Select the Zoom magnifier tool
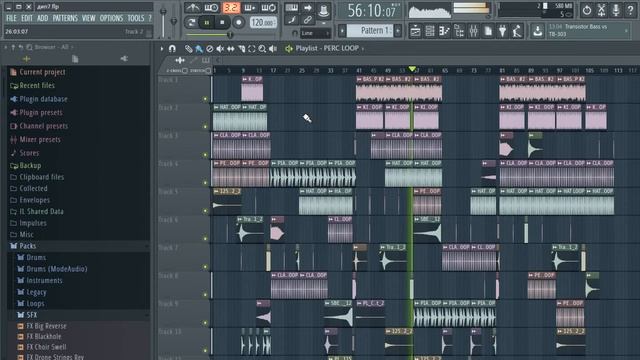Image resolution: width=640 pixels, height=360 pixels. (x=262, y=49)
